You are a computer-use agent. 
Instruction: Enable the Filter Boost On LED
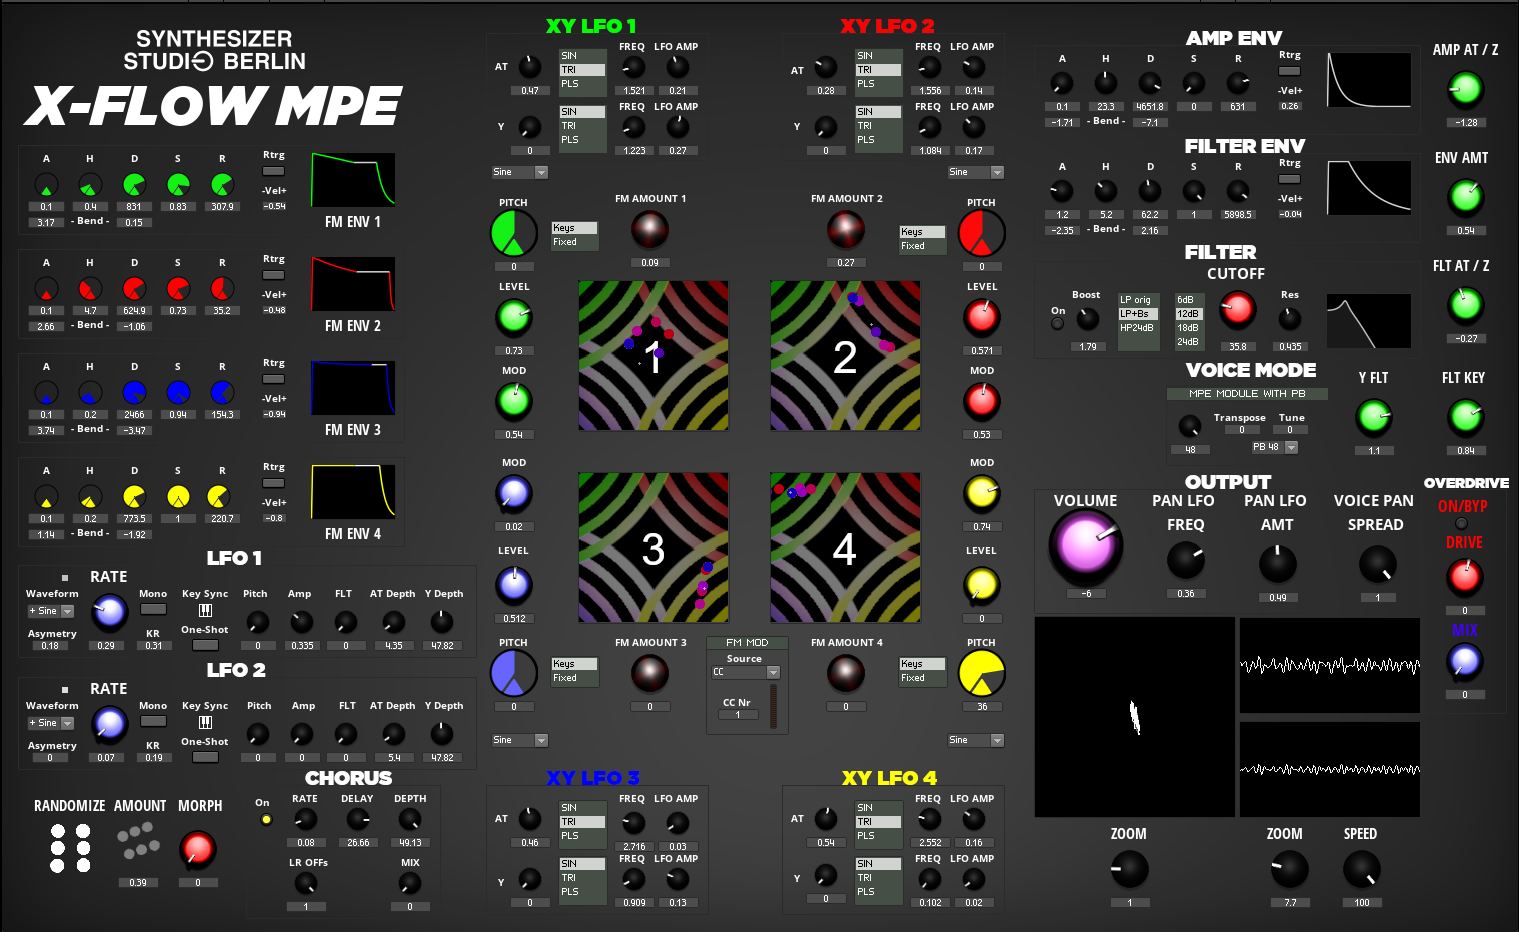[x=1057, y=323]
